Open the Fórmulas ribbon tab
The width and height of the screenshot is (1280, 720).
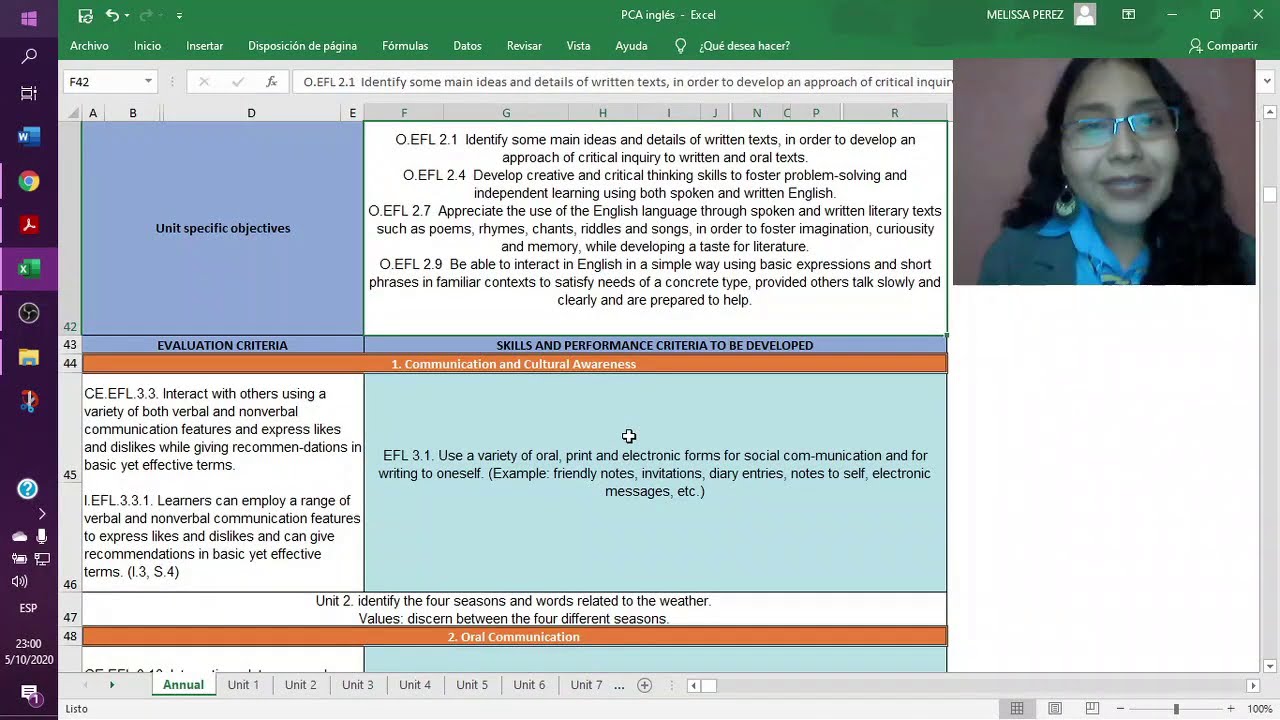405,46
